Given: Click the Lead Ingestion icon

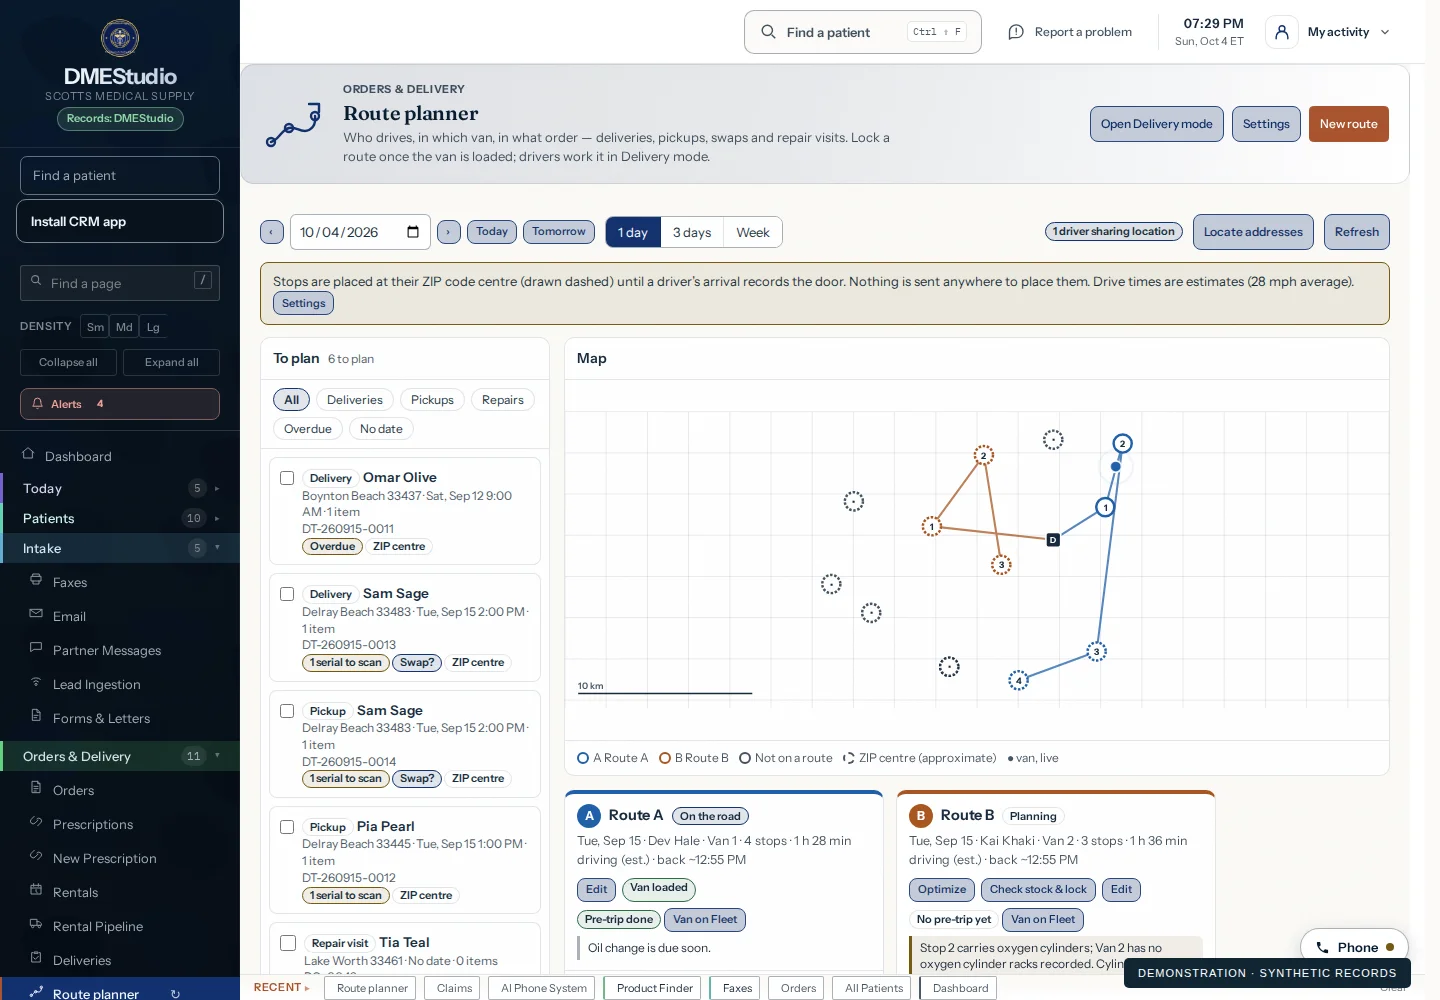Looking at the screenshot, I should tap(36, 682).
